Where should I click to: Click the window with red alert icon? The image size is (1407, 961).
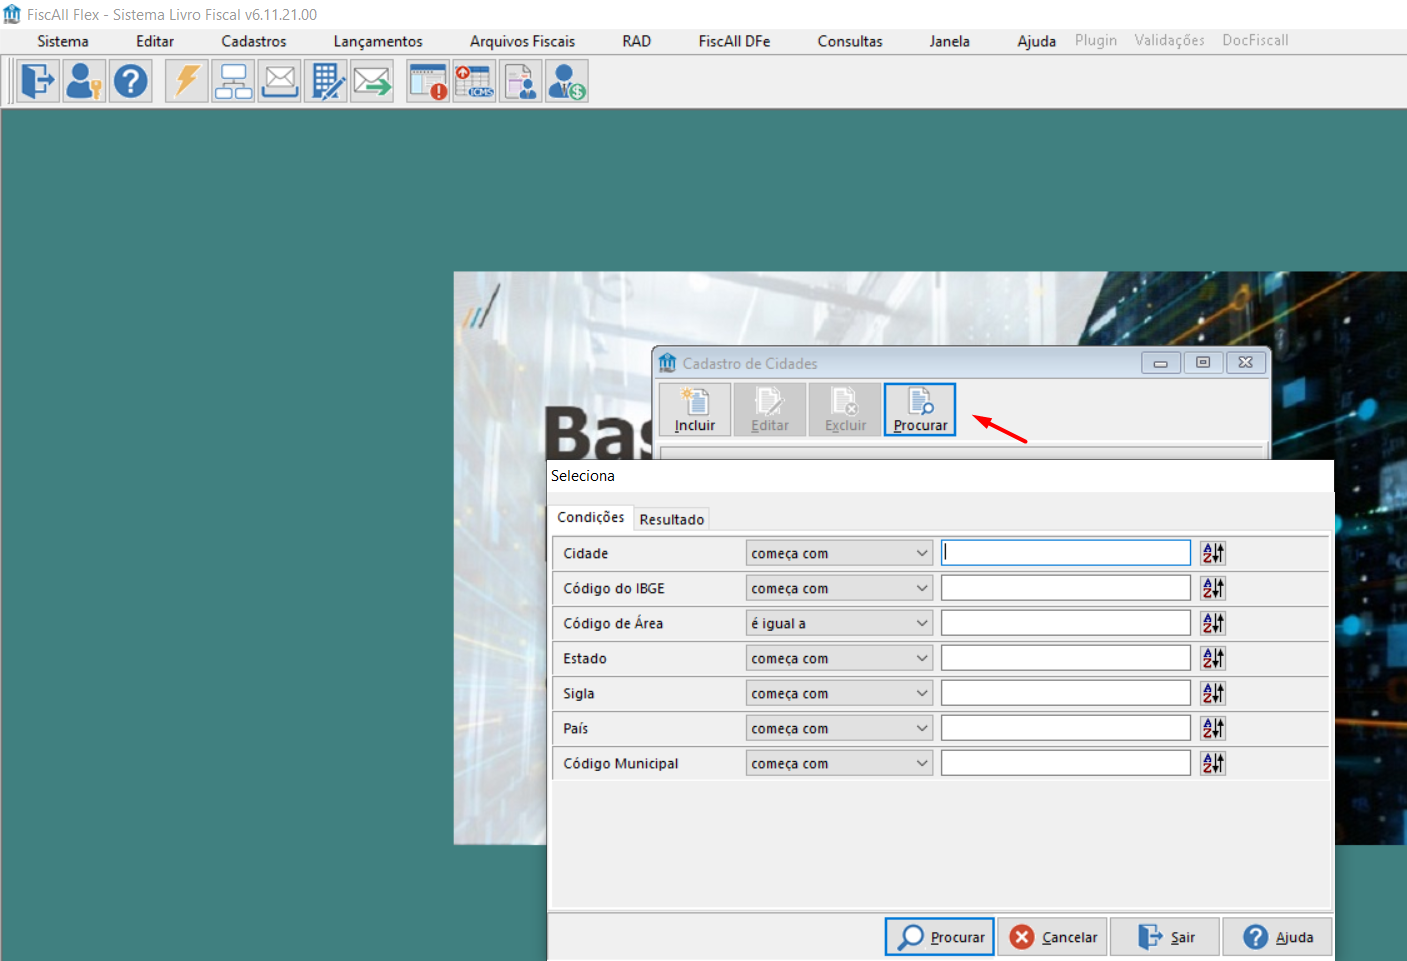point(428,81)
